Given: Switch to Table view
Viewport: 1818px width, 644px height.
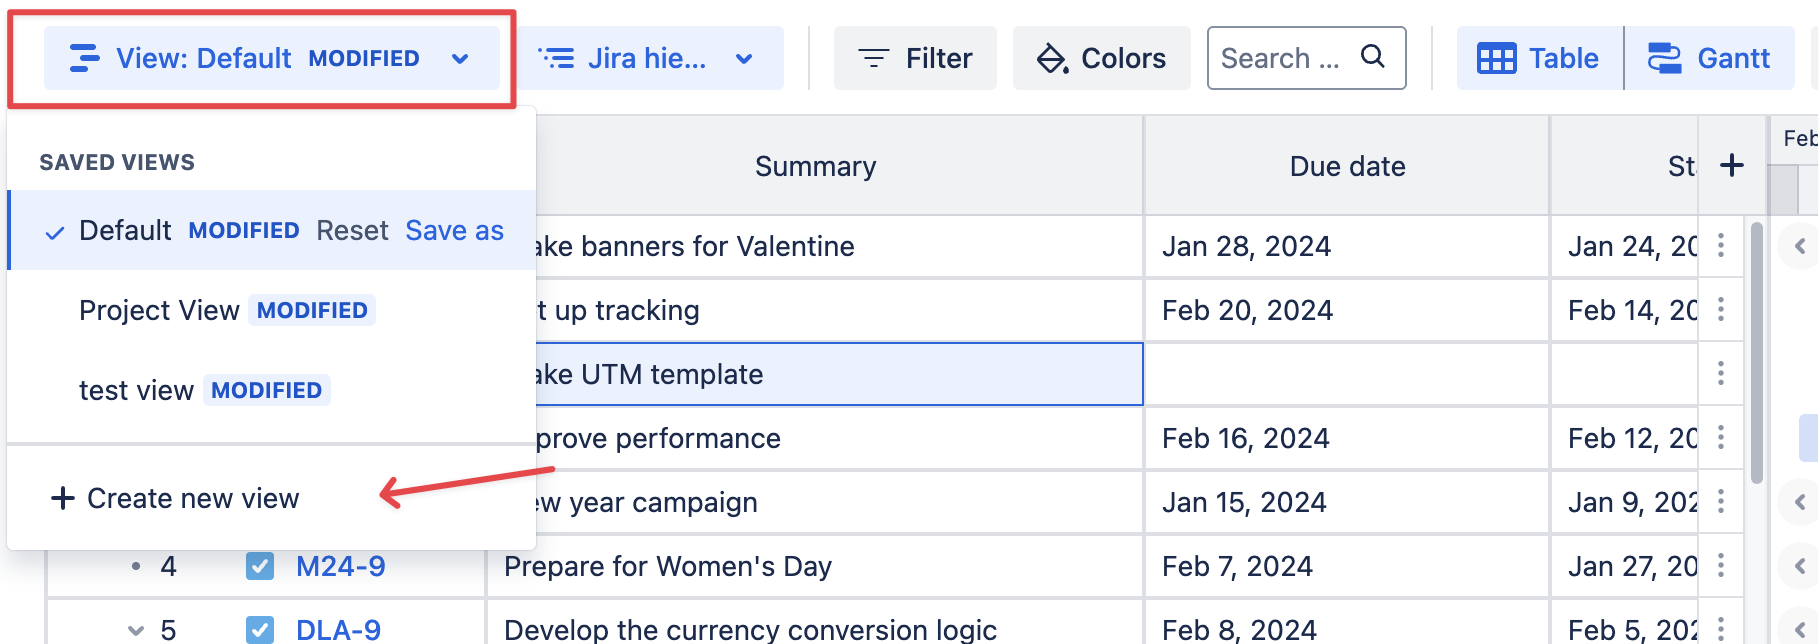Looking at the screenshot, I should point(1539,58).
